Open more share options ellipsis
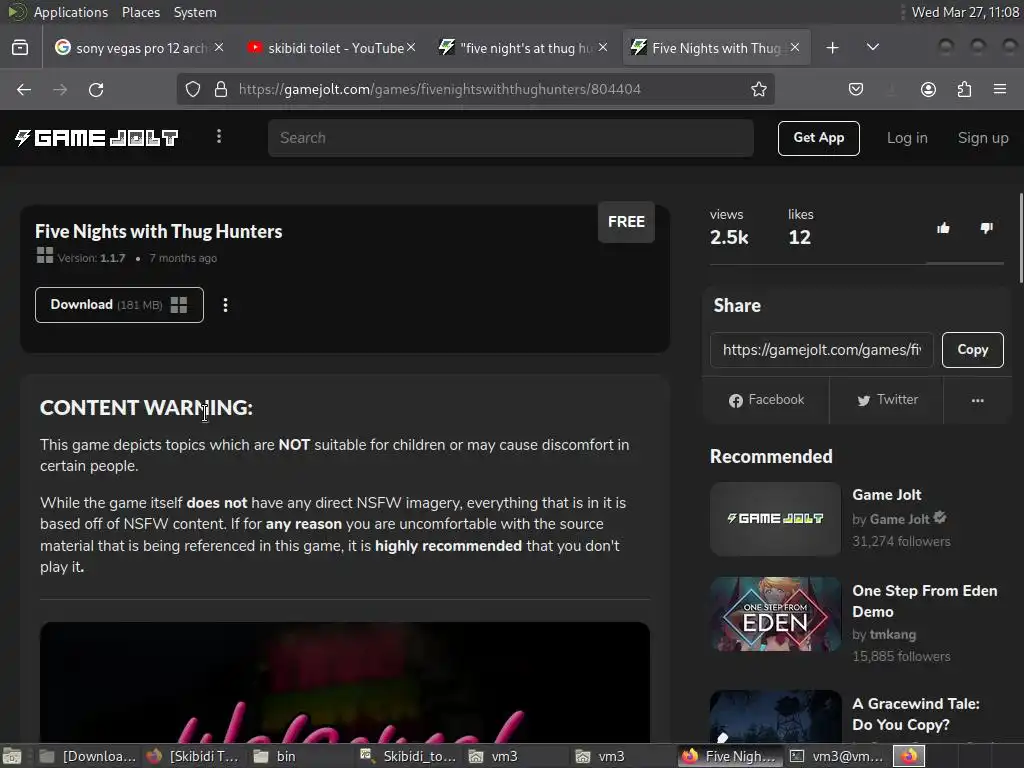 [977, 400]
